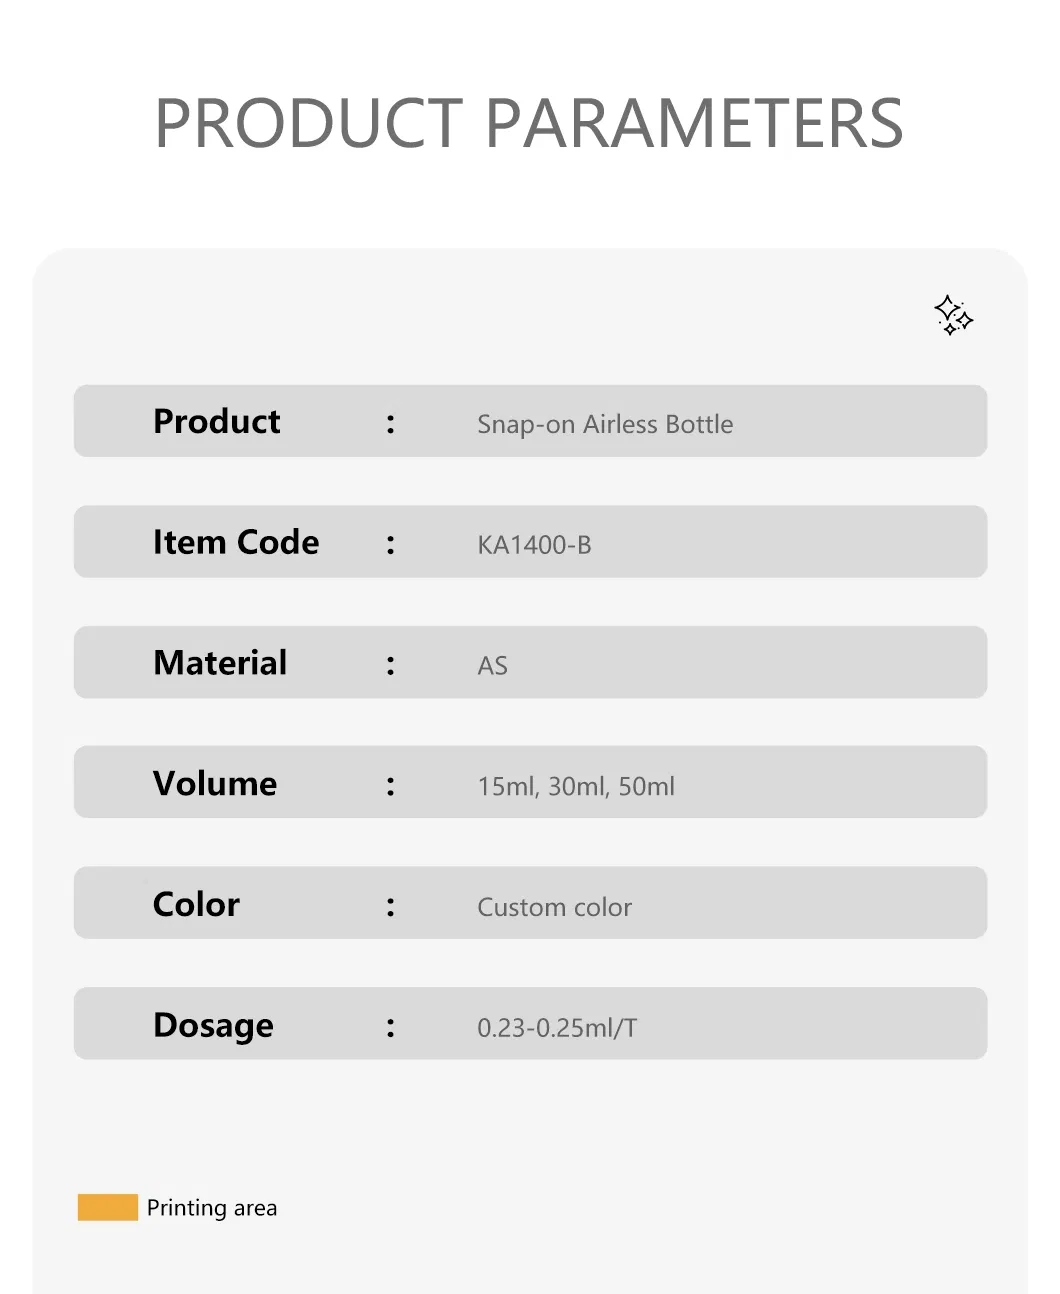Click the orange Printing area swatch
This screenshot has height=1294, width=1060.
coord(107,1207)
